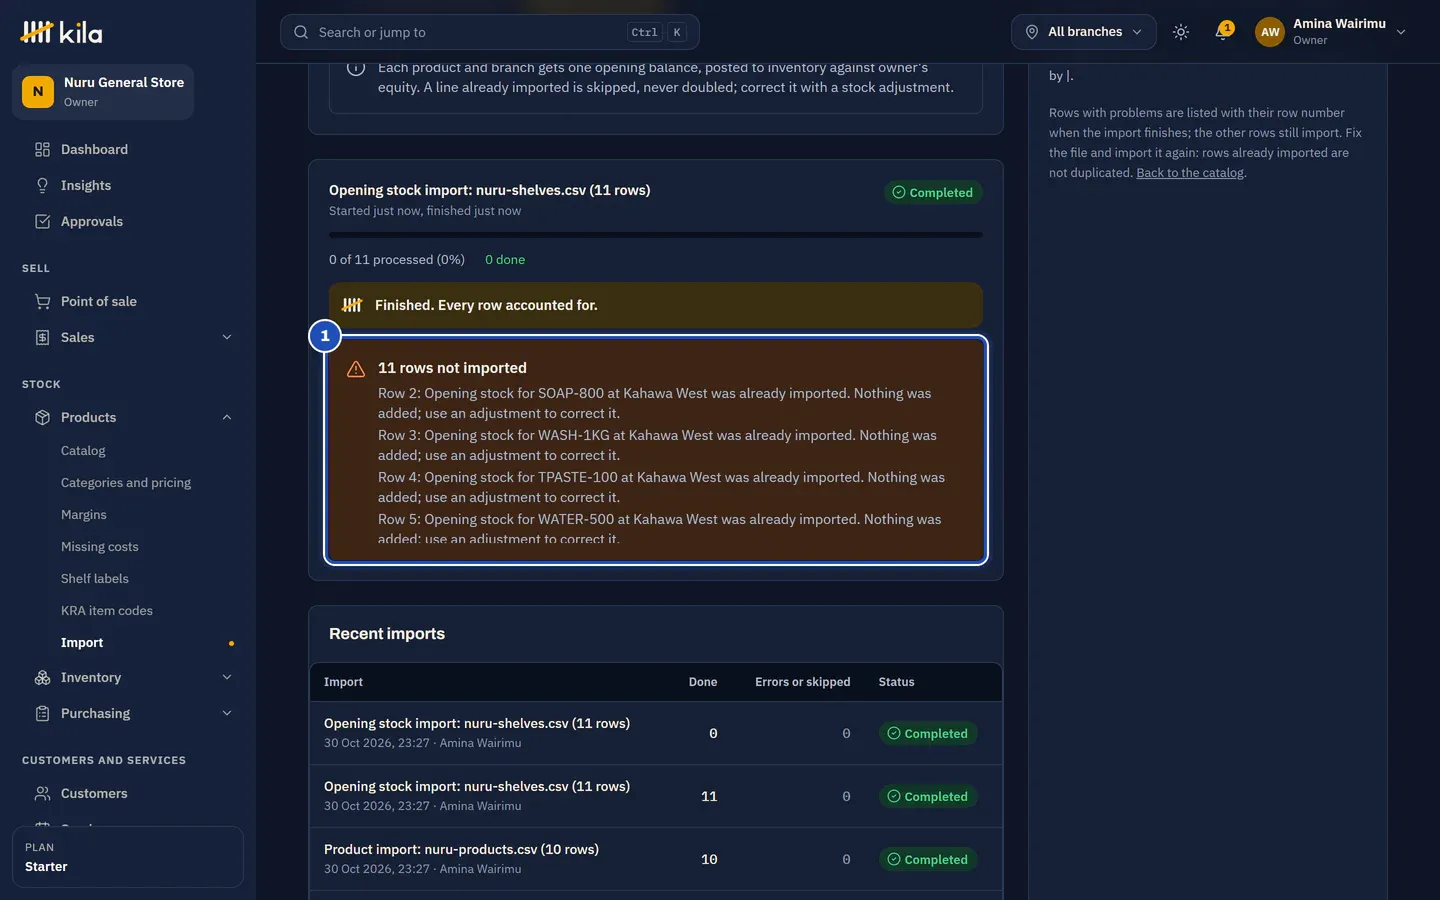
Task: Click the Customers people icon
Action: [x=42, y=793]
